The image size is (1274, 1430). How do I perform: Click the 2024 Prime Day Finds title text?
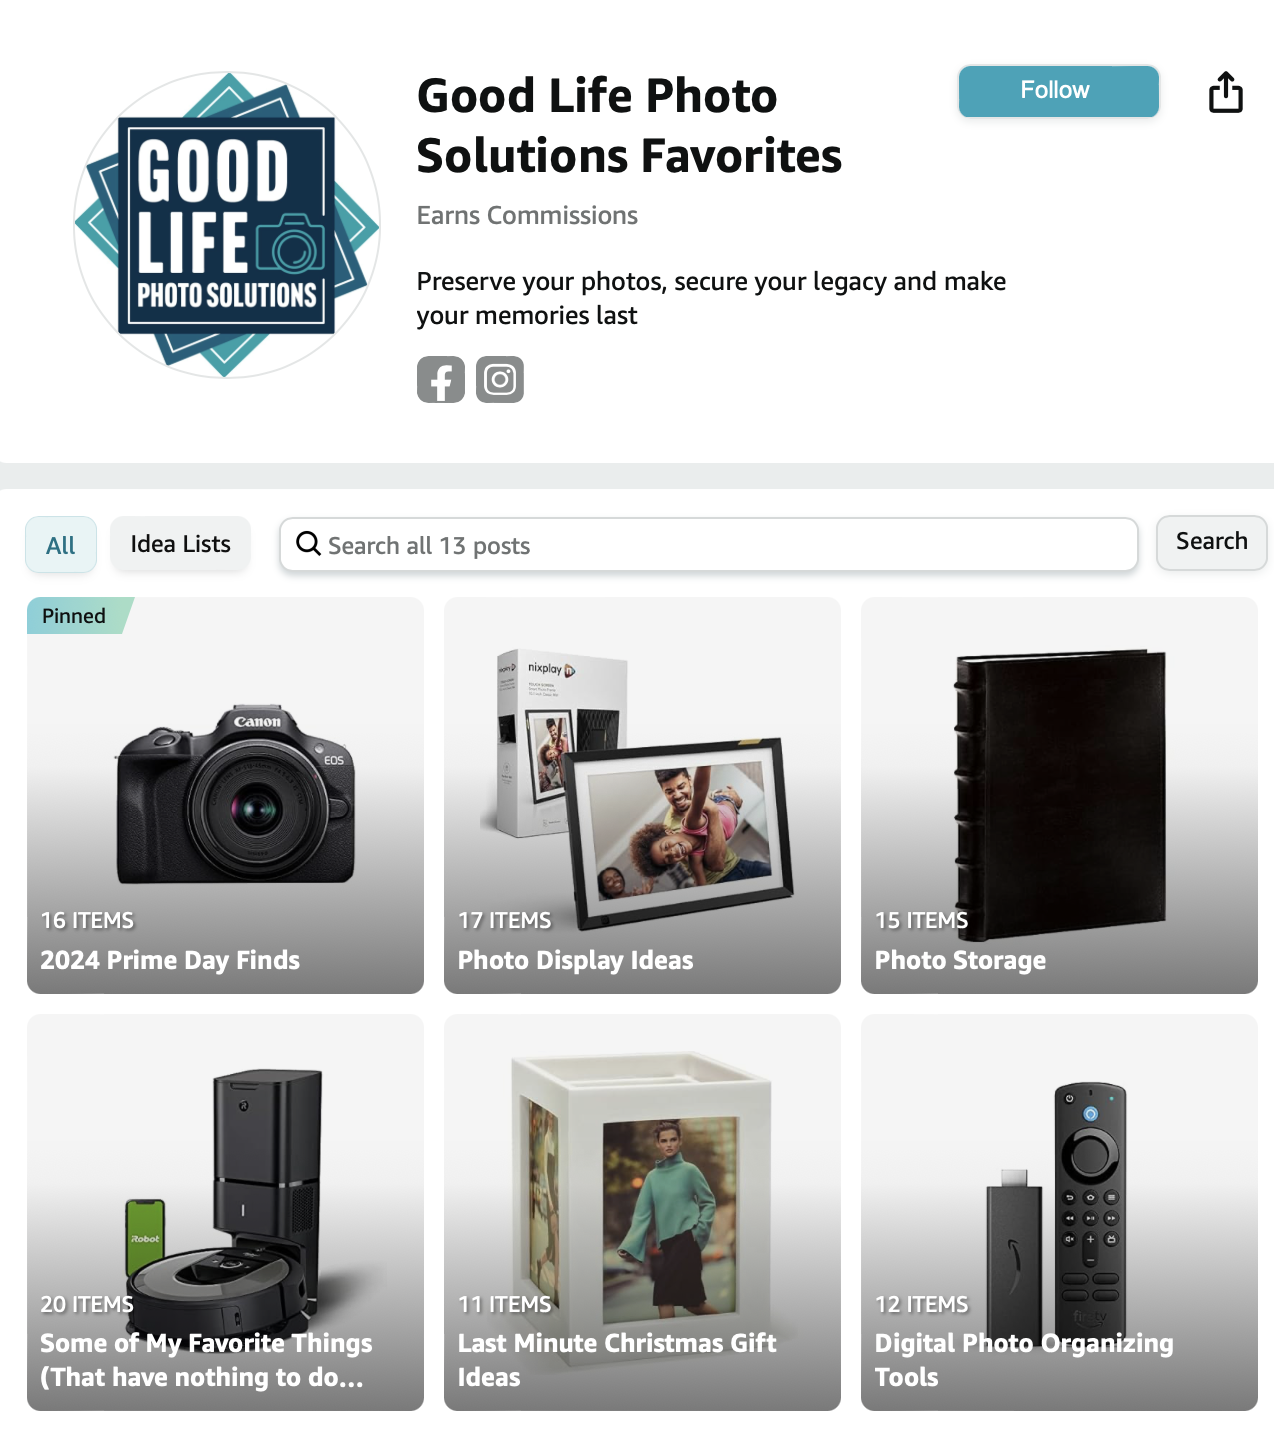click(170, 960)
